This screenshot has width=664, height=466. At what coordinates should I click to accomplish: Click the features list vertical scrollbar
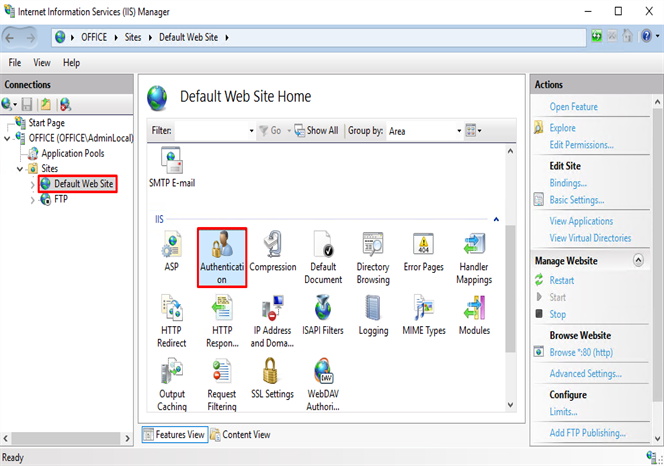tap(510, 288)
